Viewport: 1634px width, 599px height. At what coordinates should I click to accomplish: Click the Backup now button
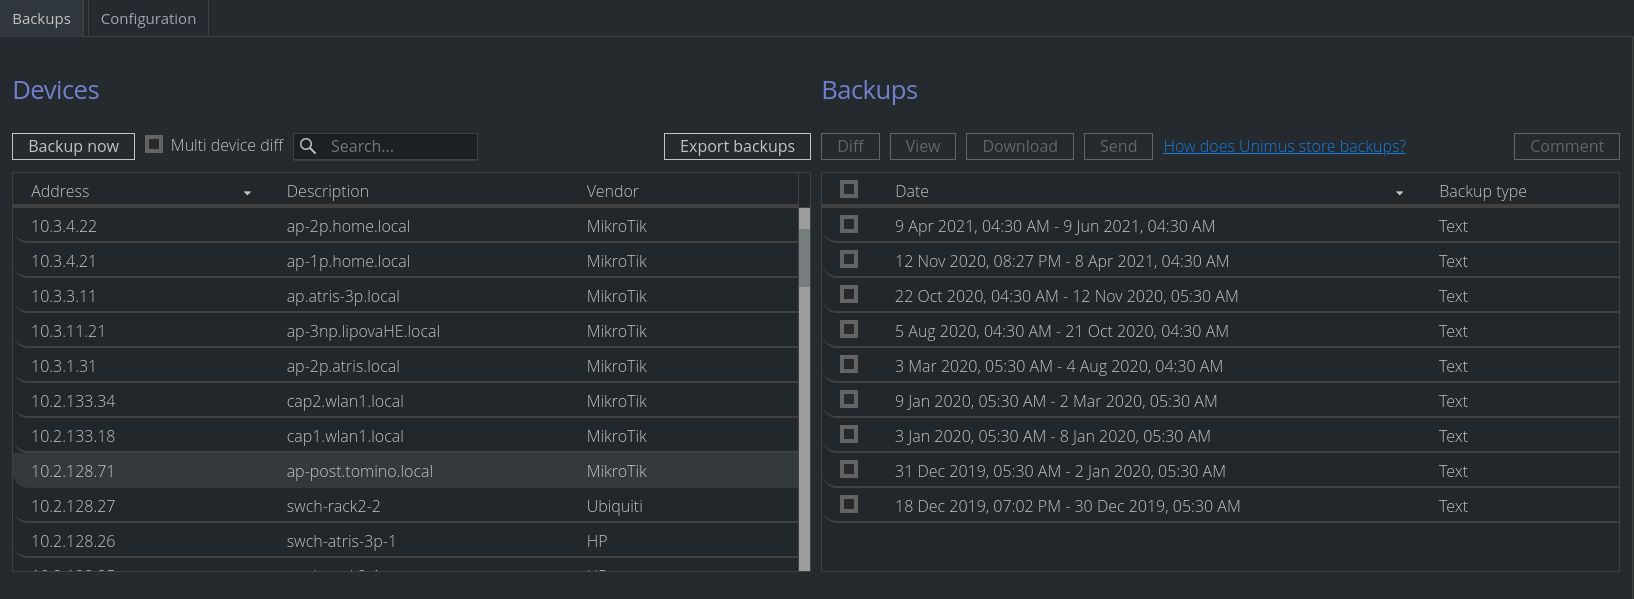coord(74,146)
